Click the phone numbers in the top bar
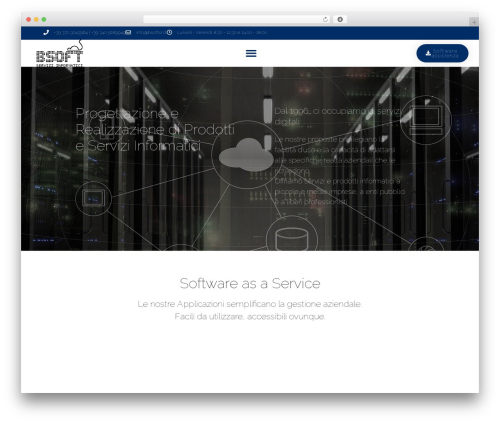 point(89,32)
